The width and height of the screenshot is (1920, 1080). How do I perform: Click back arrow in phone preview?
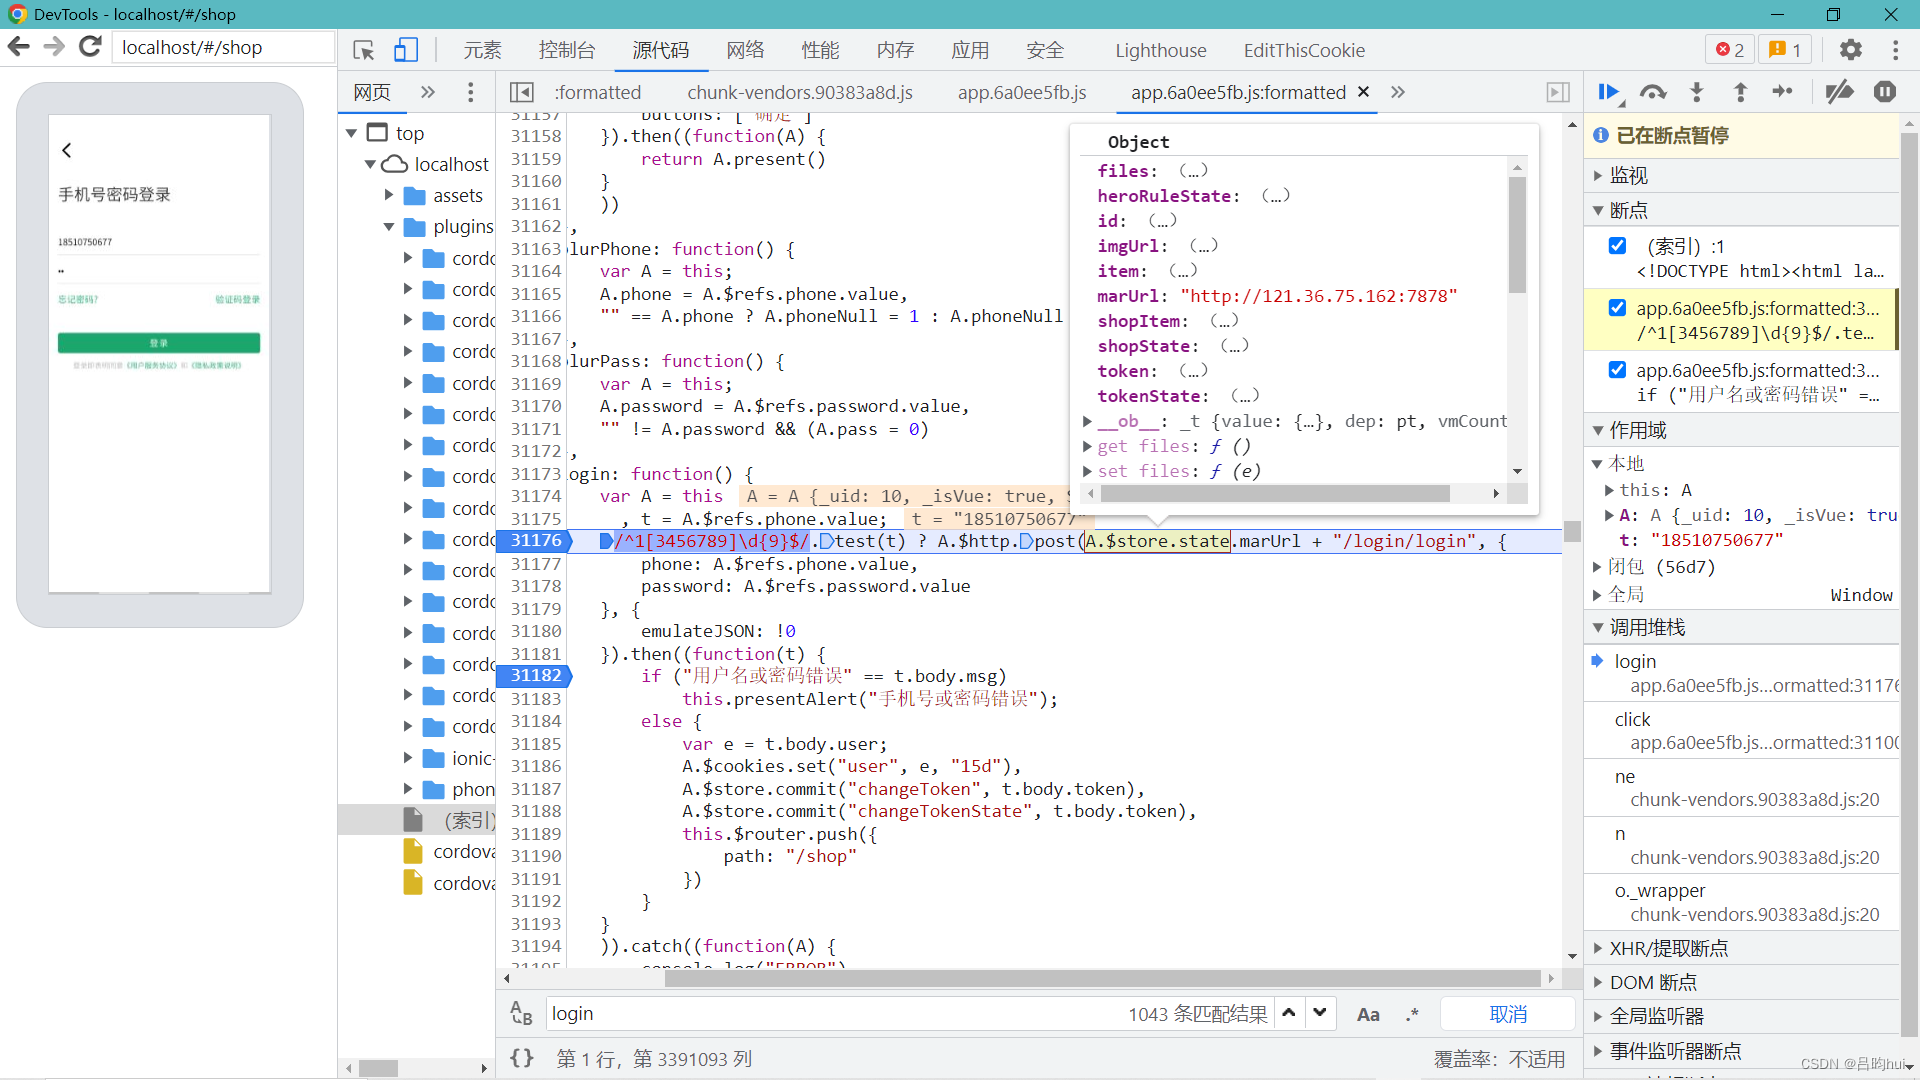[67, 150]
